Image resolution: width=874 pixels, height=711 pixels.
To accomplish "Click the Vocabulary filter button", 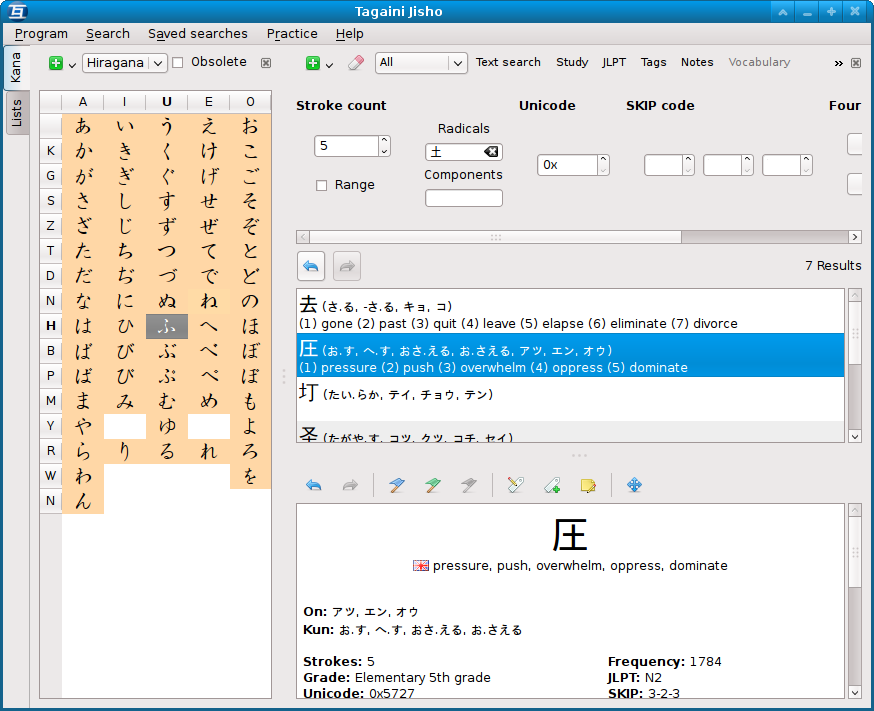I will [759, 62].
